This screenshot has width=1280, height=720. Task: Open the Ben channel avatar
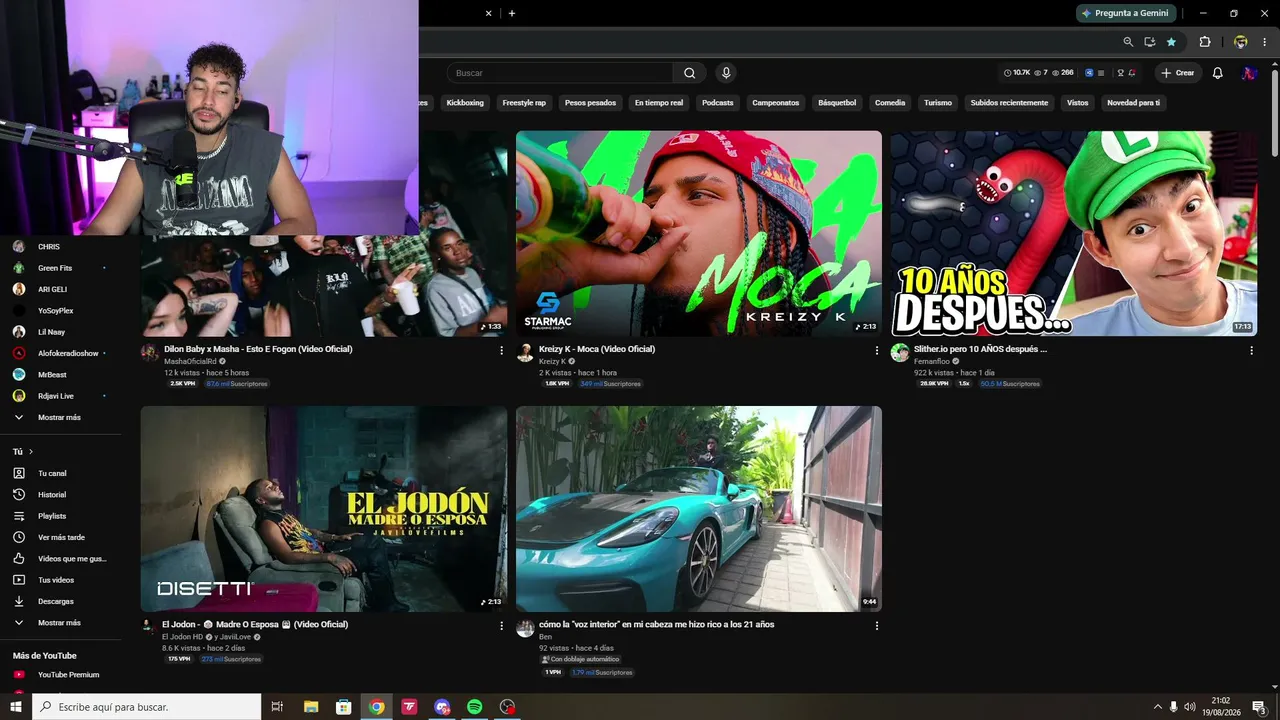click(525, 628)
